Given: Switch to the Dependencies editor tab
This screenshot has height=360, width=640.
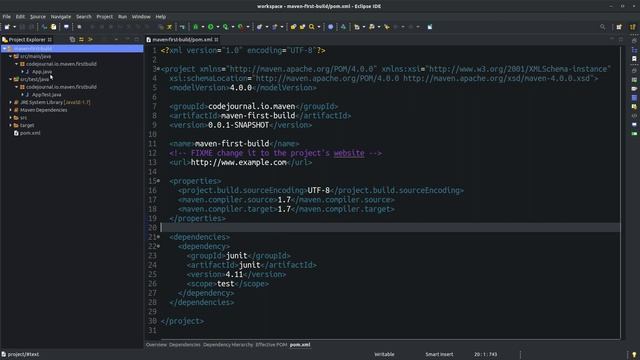Looking at the screenshot, I should point(184,345).
